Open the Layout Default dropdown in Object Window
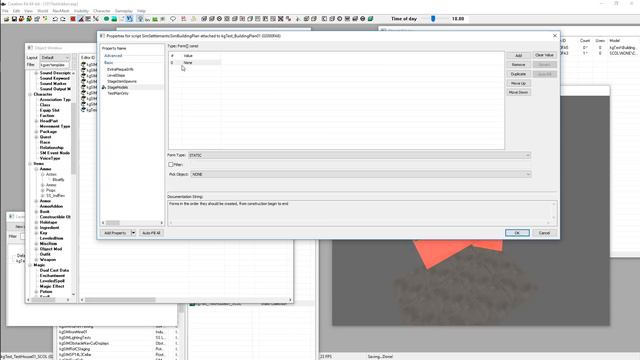 coord(55,58)
